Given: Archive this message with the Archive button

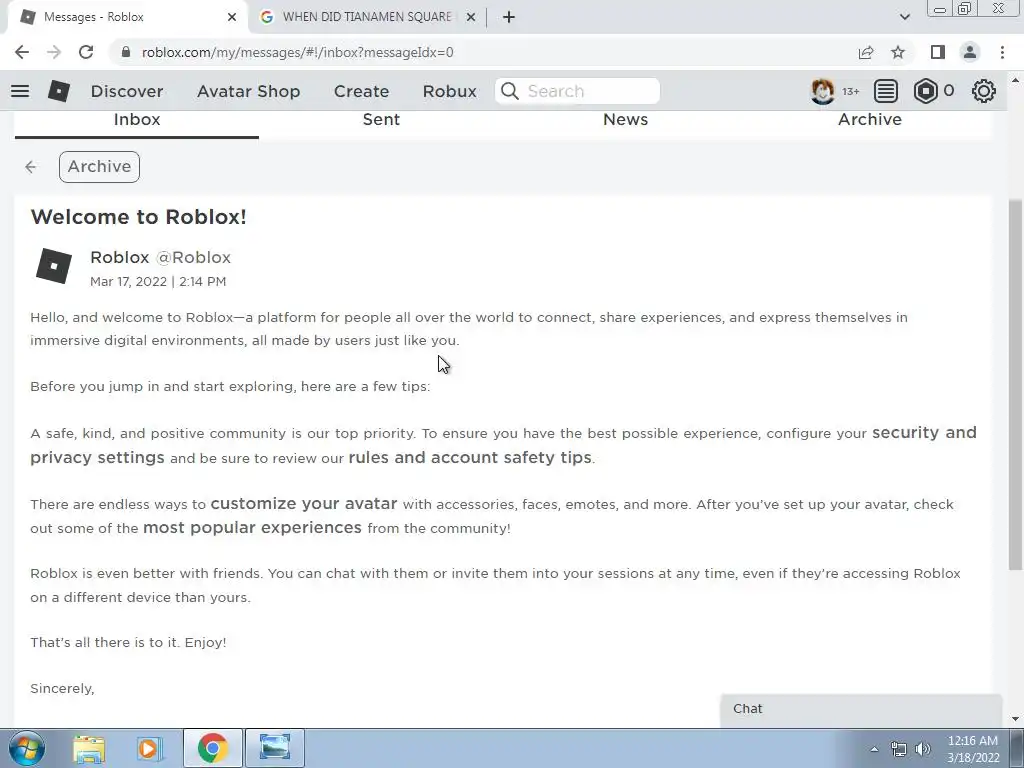Looking at the screenshot, I should click(99, 167).
